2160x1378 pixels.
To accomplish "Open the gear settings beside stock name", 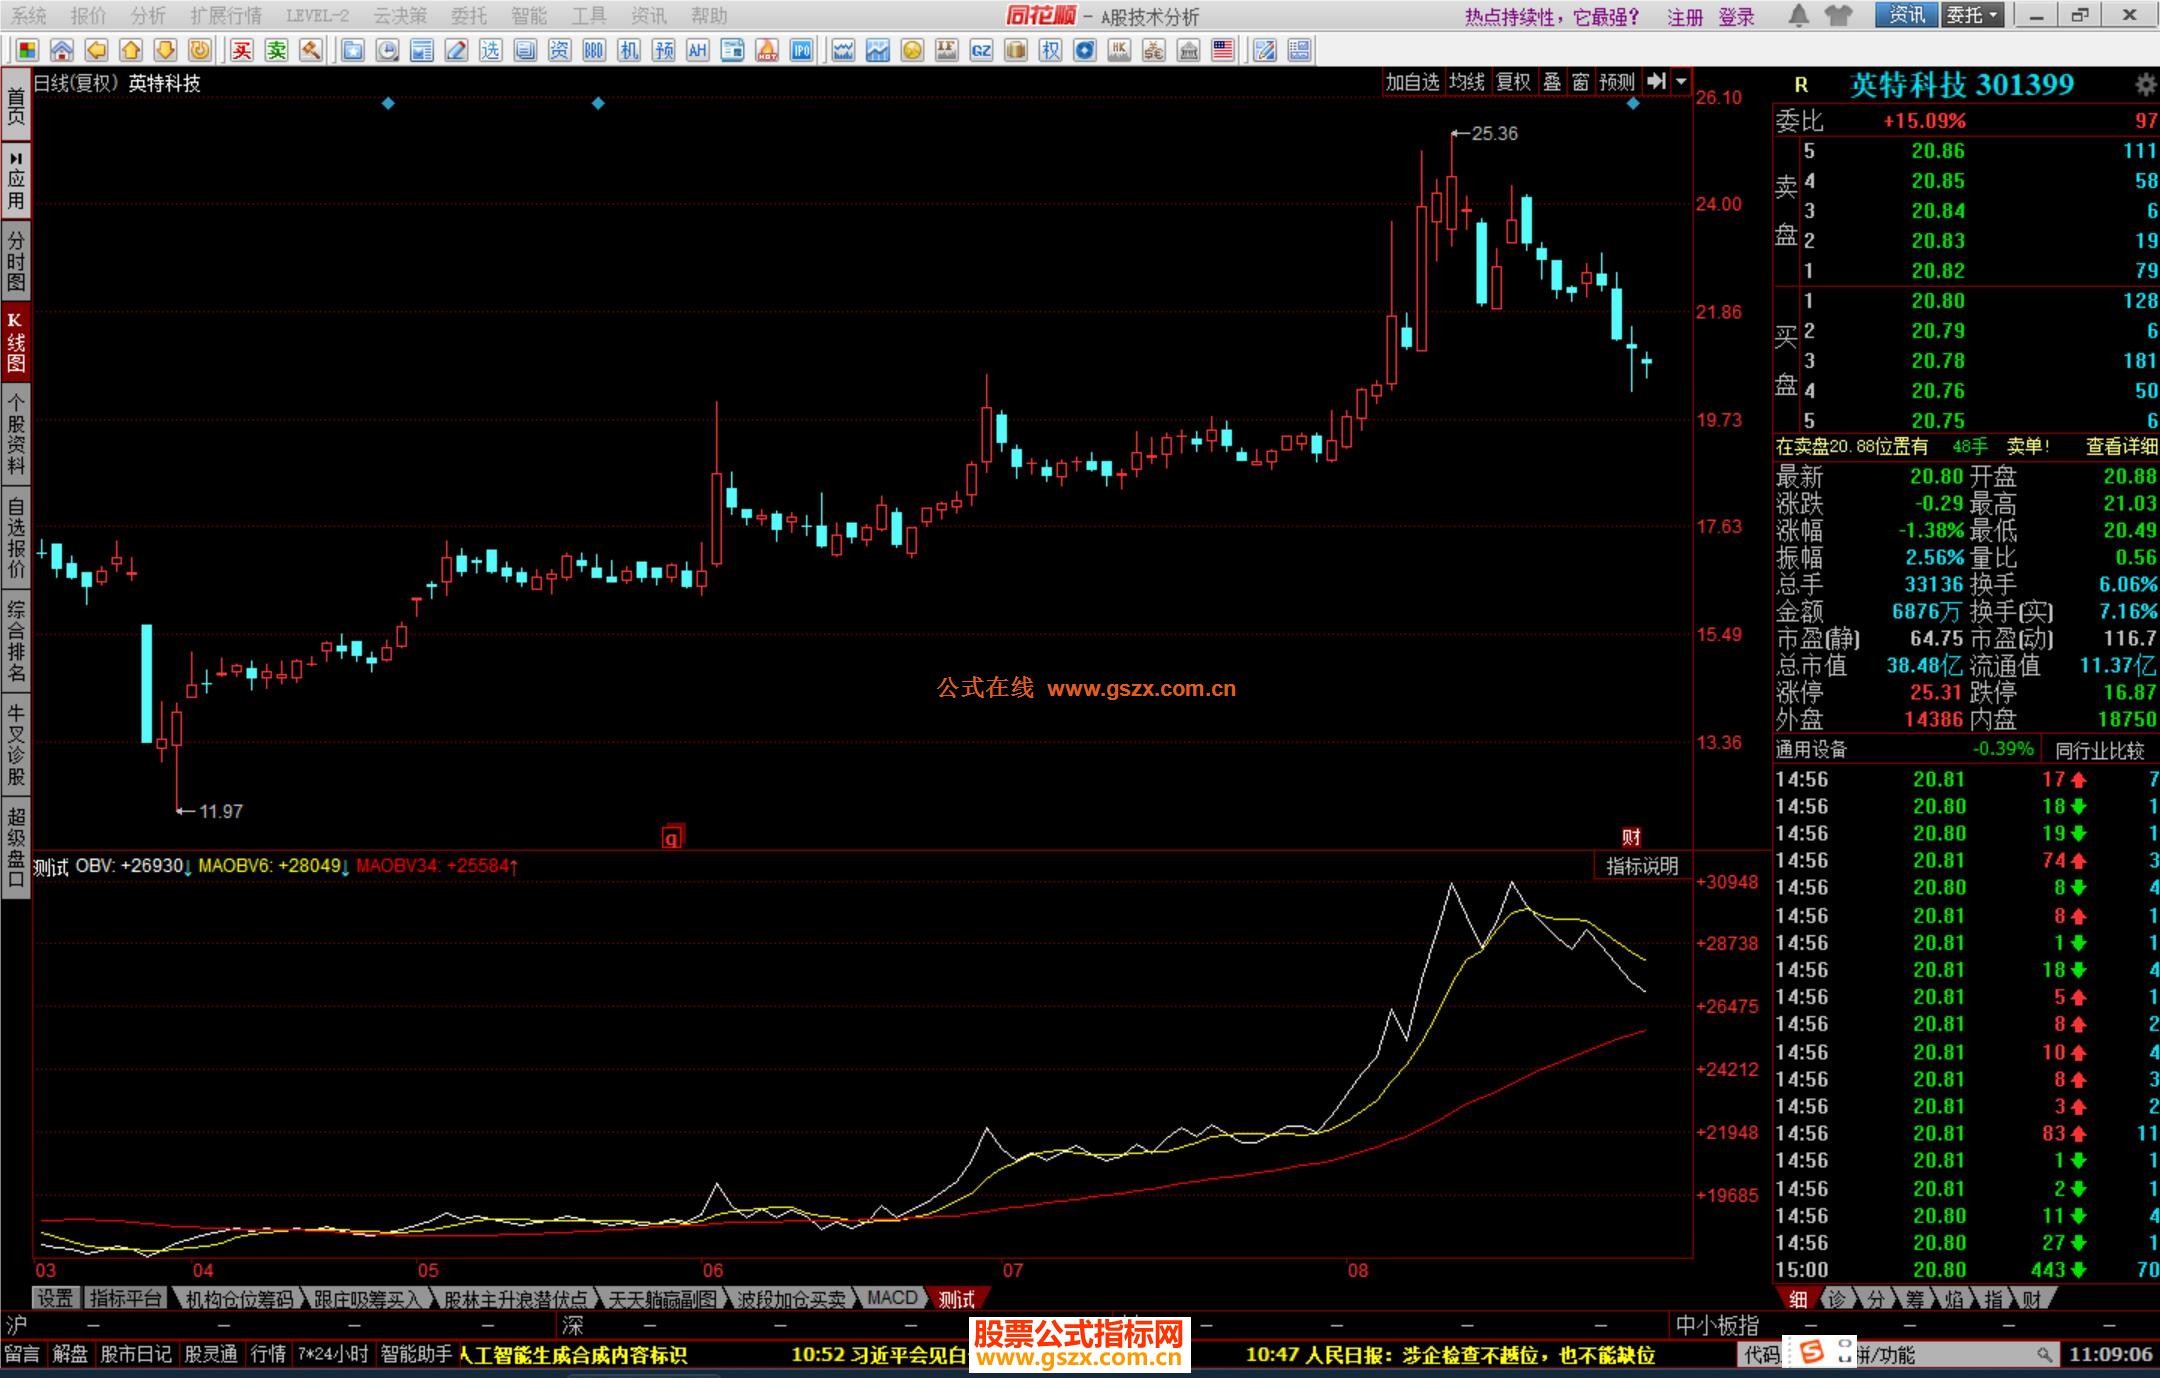I will pyautogui.click(x=2144, y=85).
